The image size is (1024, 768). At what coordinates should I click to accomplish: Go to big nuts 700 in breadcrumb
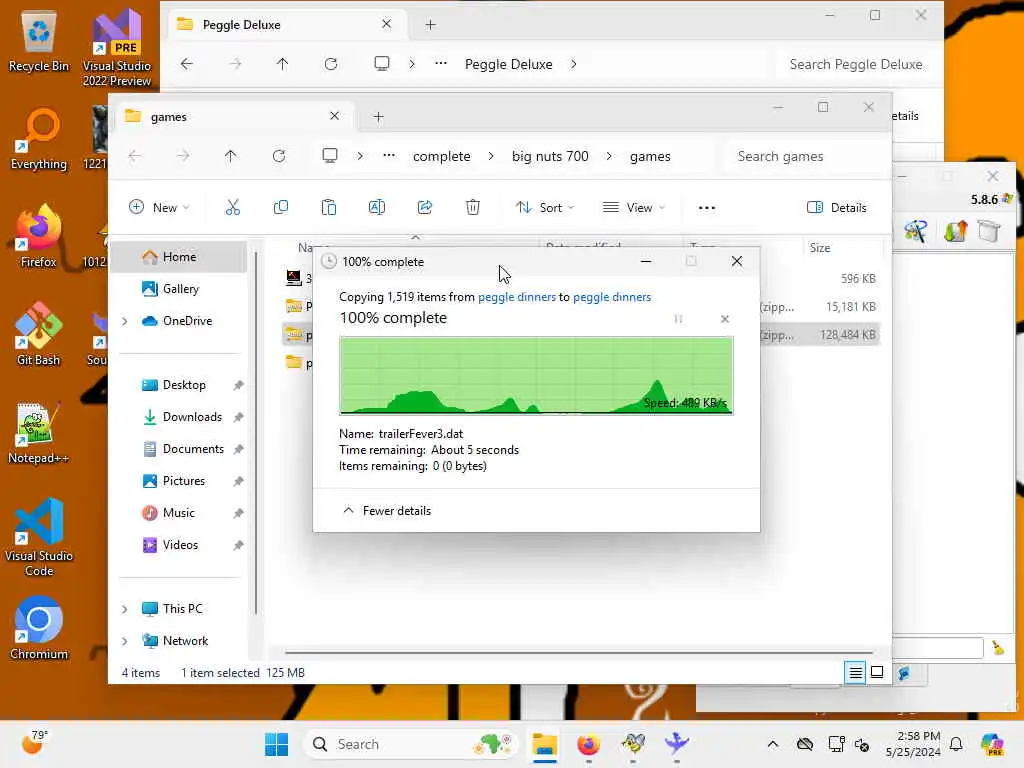[x=550, y=156]
